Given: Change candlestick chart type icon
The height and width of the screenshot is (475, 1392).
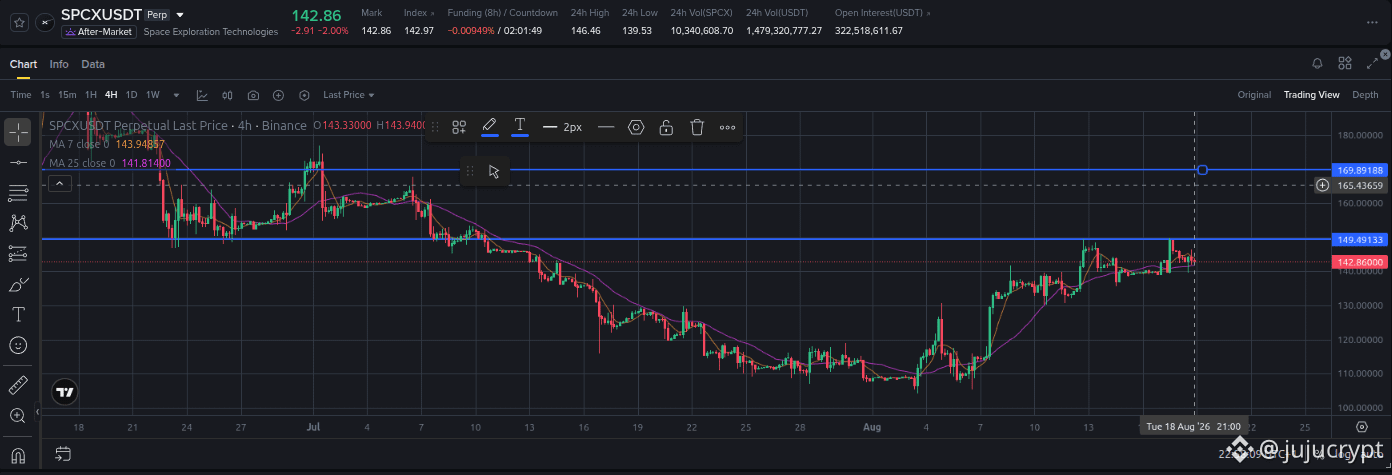Looking at the screenshot, I should (x=228, y=95).
